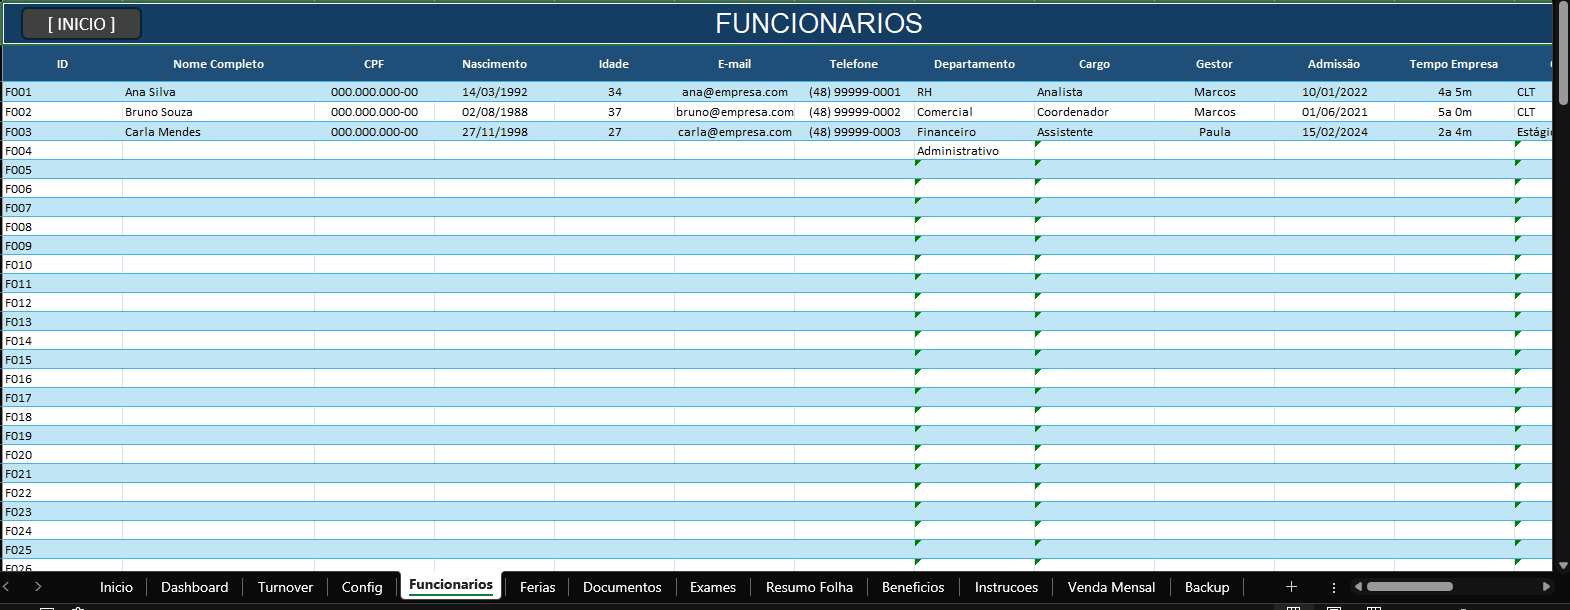Add a new sheet with plus icon

coord(1291,587)
